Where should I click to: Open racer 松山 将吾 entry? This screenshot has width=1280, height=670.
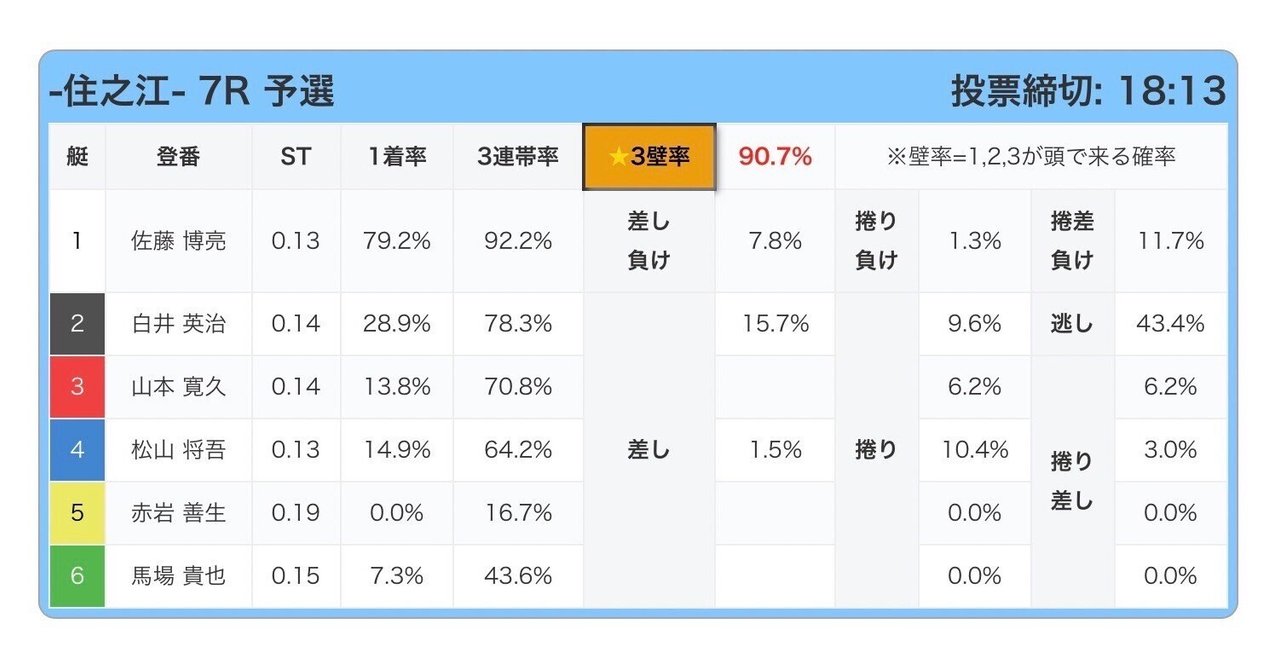[x=178, y=450]
